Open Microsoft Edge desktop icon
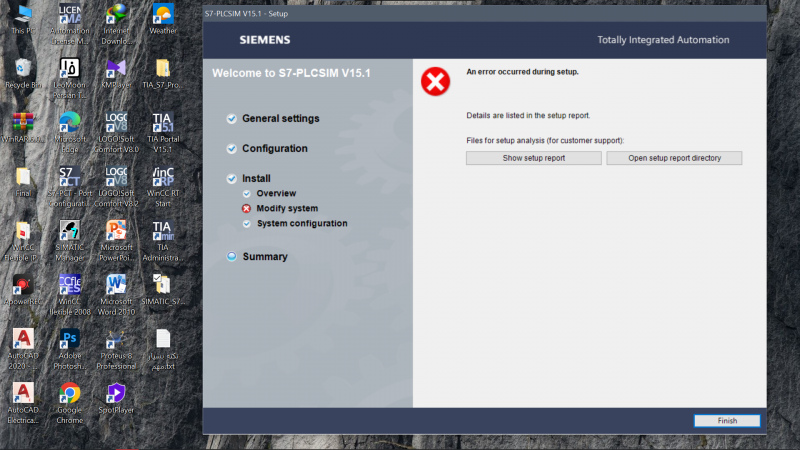The height and width of the screenshot is (450, 800). pos(69,133)
